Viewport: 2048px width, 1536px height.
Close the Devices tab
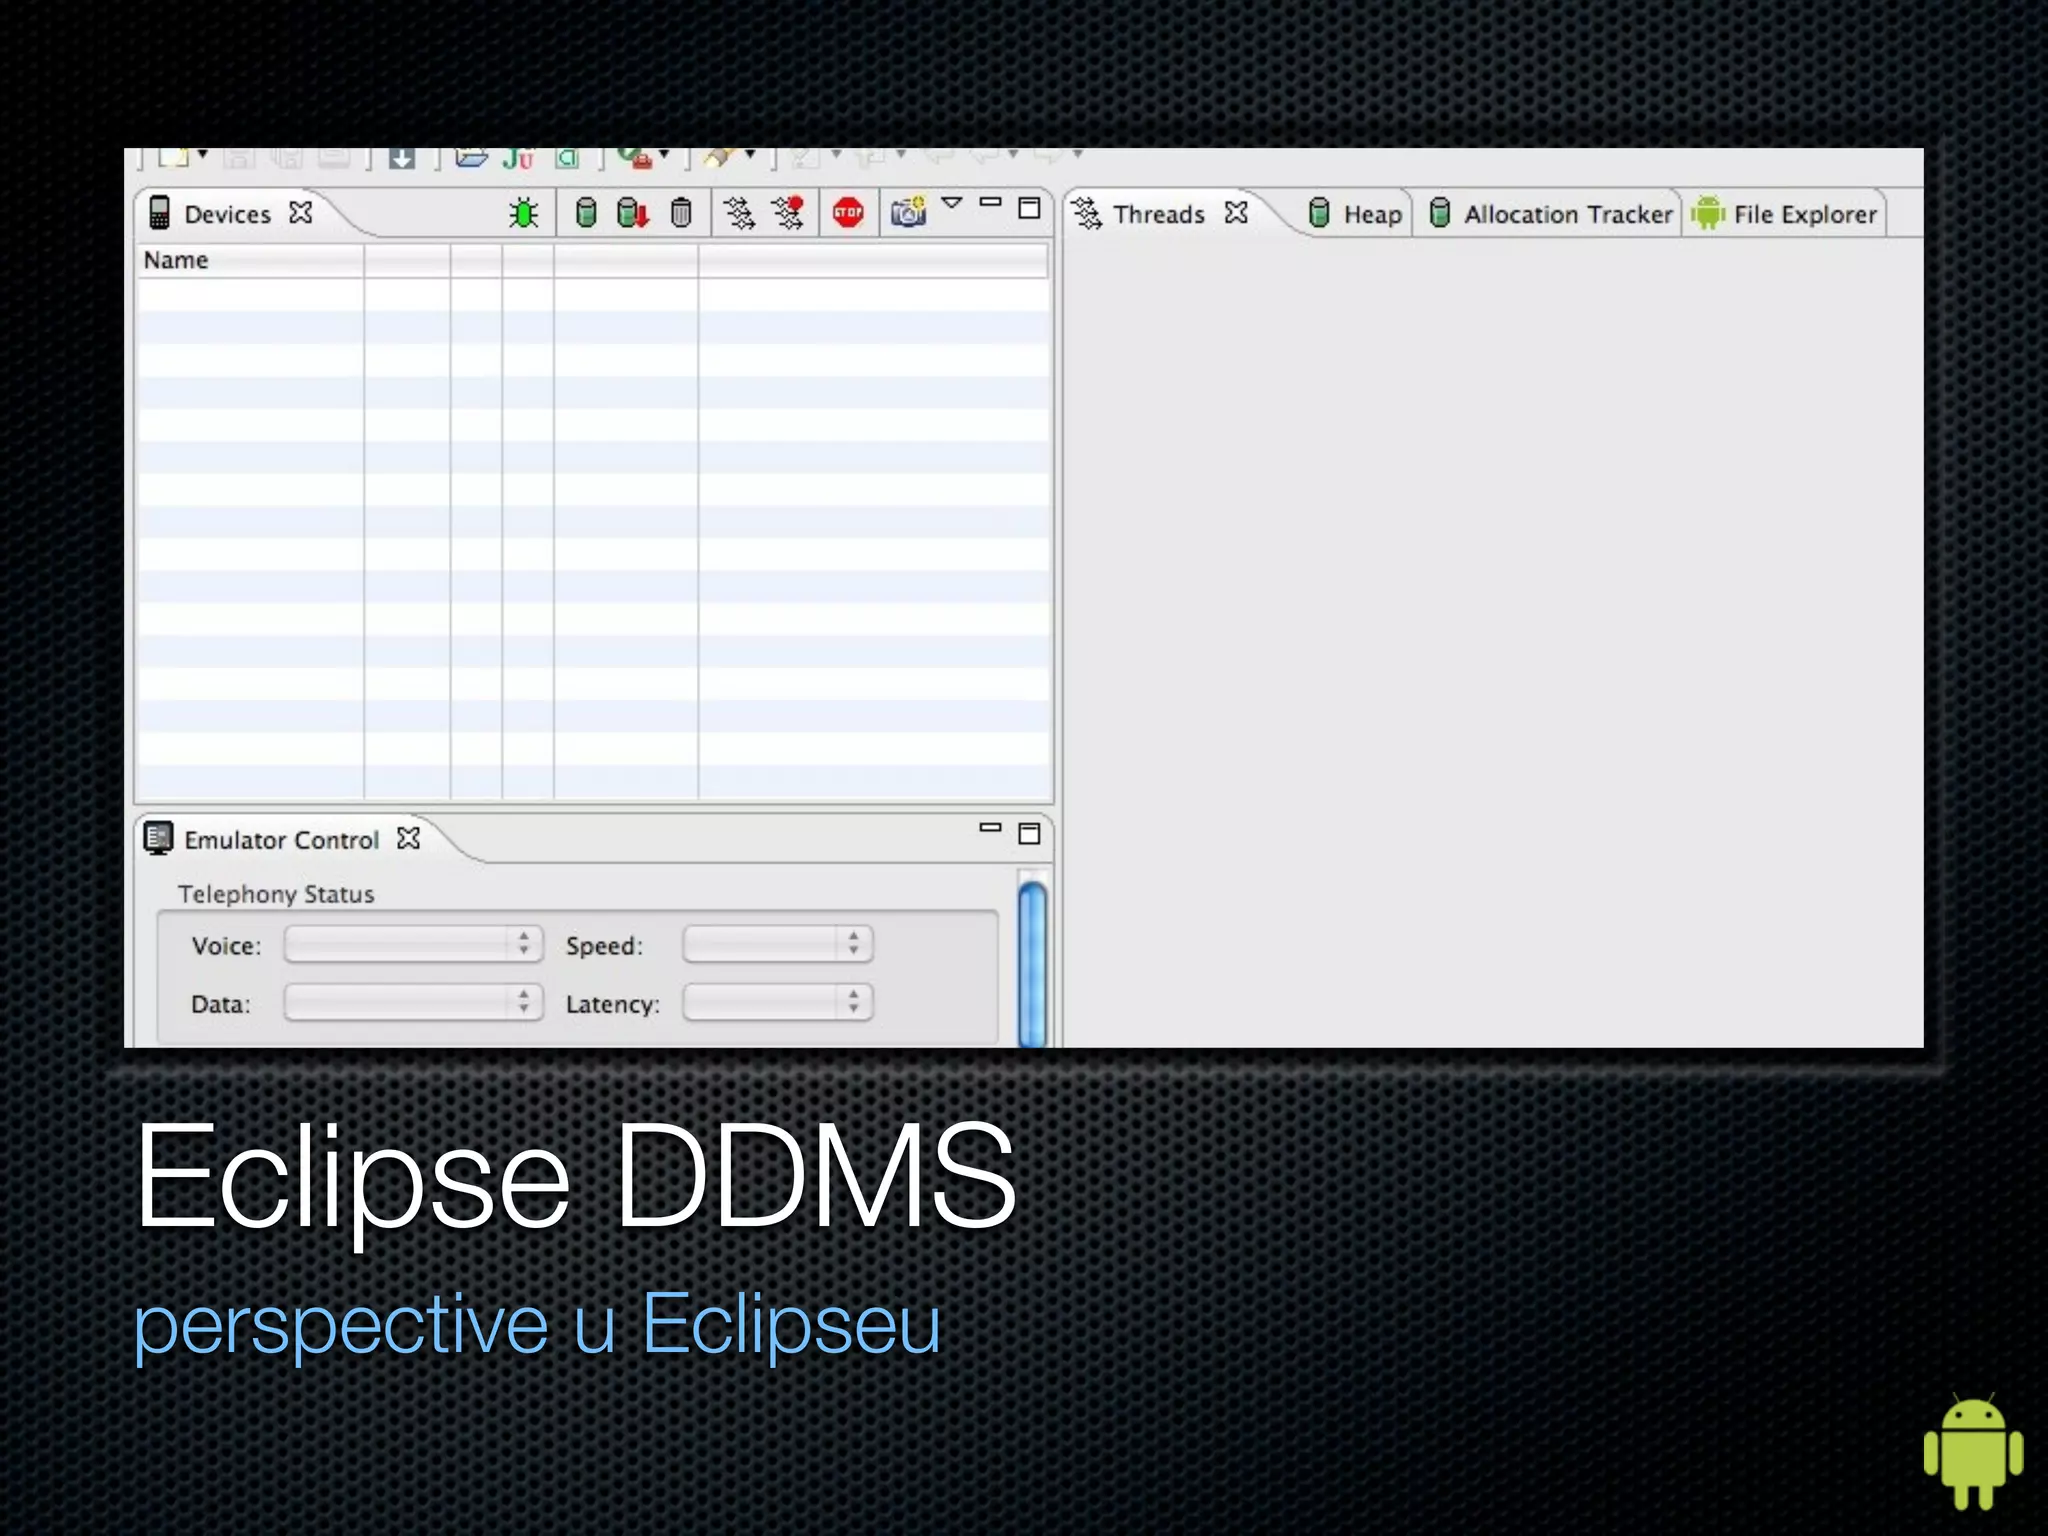pos(301,213)
